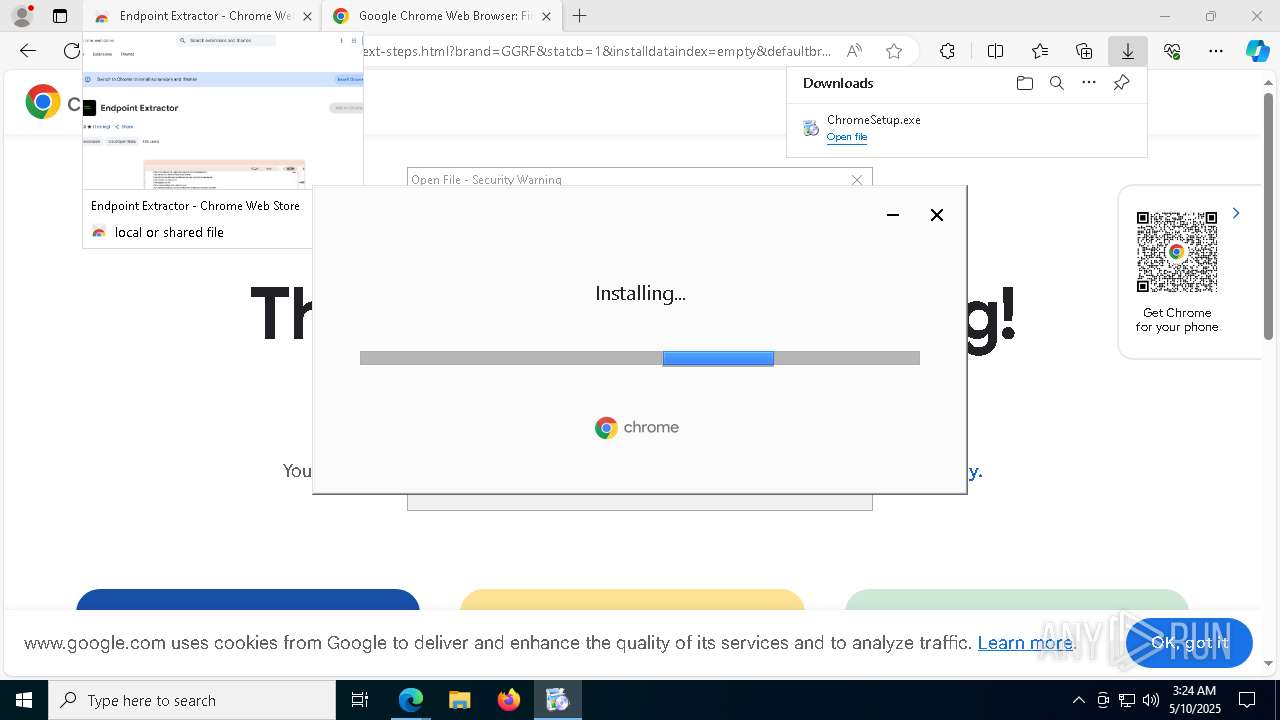Open the notification center icon
Viewport: 1280px width, 720px height.
[1247, 700]
